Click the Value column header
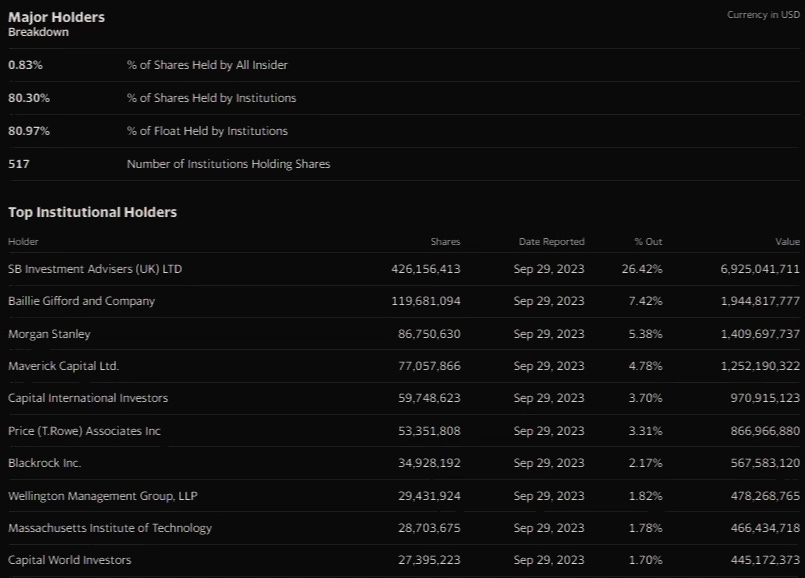This screenshot has width=805, height=578. tap(788, 241)
